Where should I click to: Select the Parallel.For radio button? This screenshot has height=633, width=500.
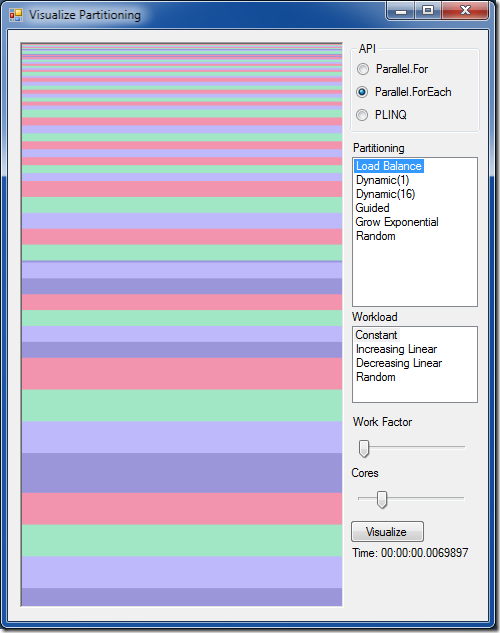(363, 69)
